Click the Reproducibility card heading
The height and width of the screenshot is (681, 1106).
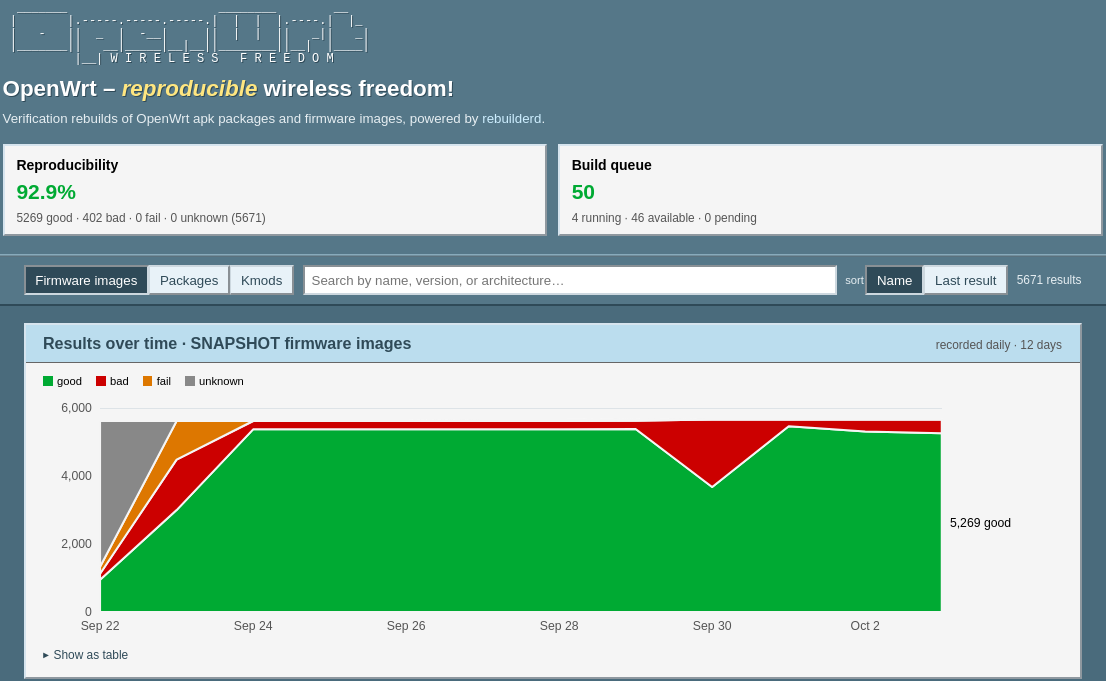tap(67, 165)
